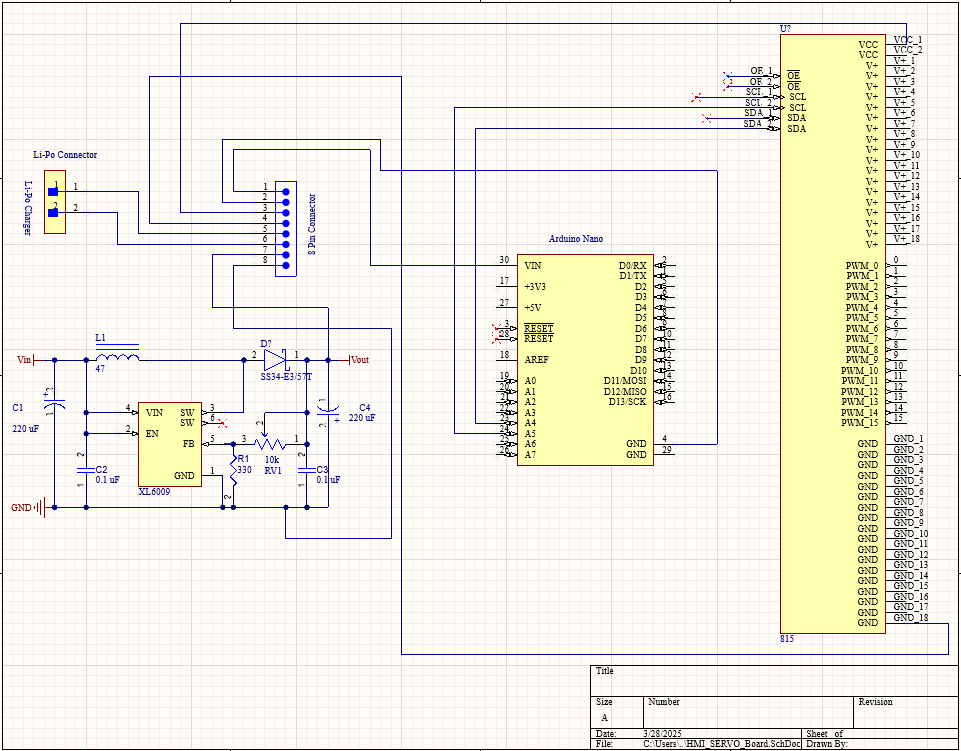
Task: Click the D13/SCK pin label
Action: (628, 402)
